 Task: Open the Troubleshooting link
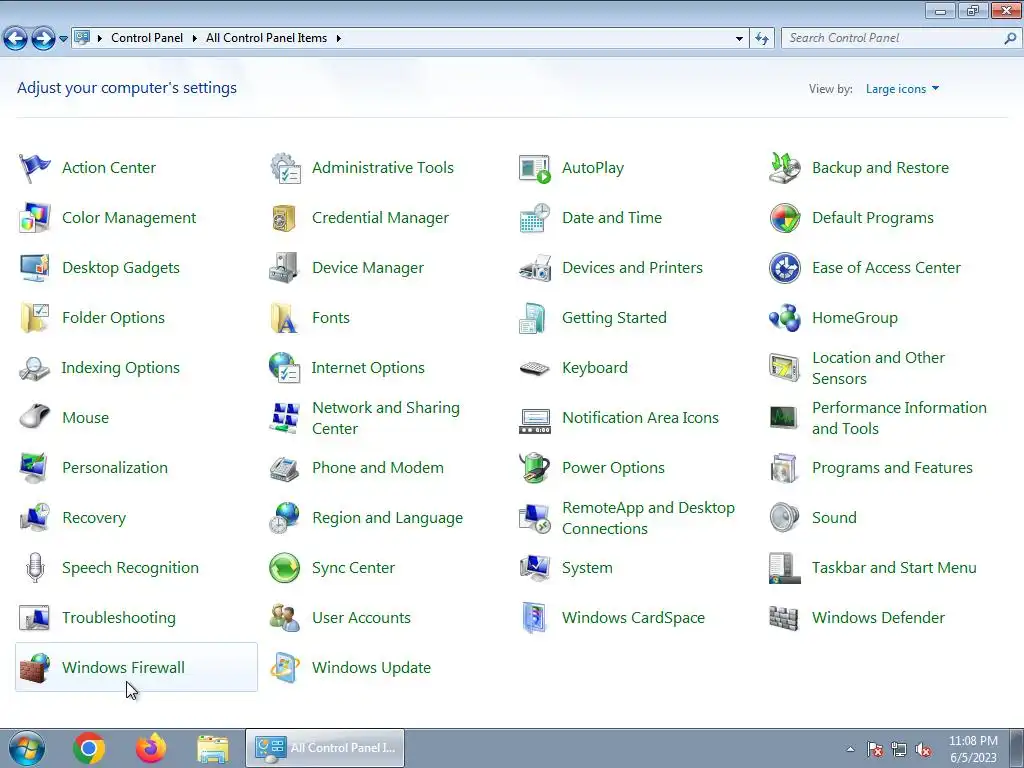point(119,618)
